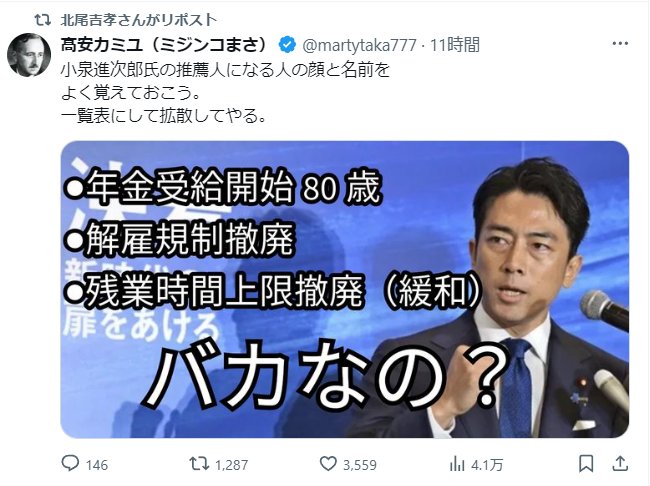650x486 pixels.
Task: Click the 146 replies count
Action: pos(97,465)
